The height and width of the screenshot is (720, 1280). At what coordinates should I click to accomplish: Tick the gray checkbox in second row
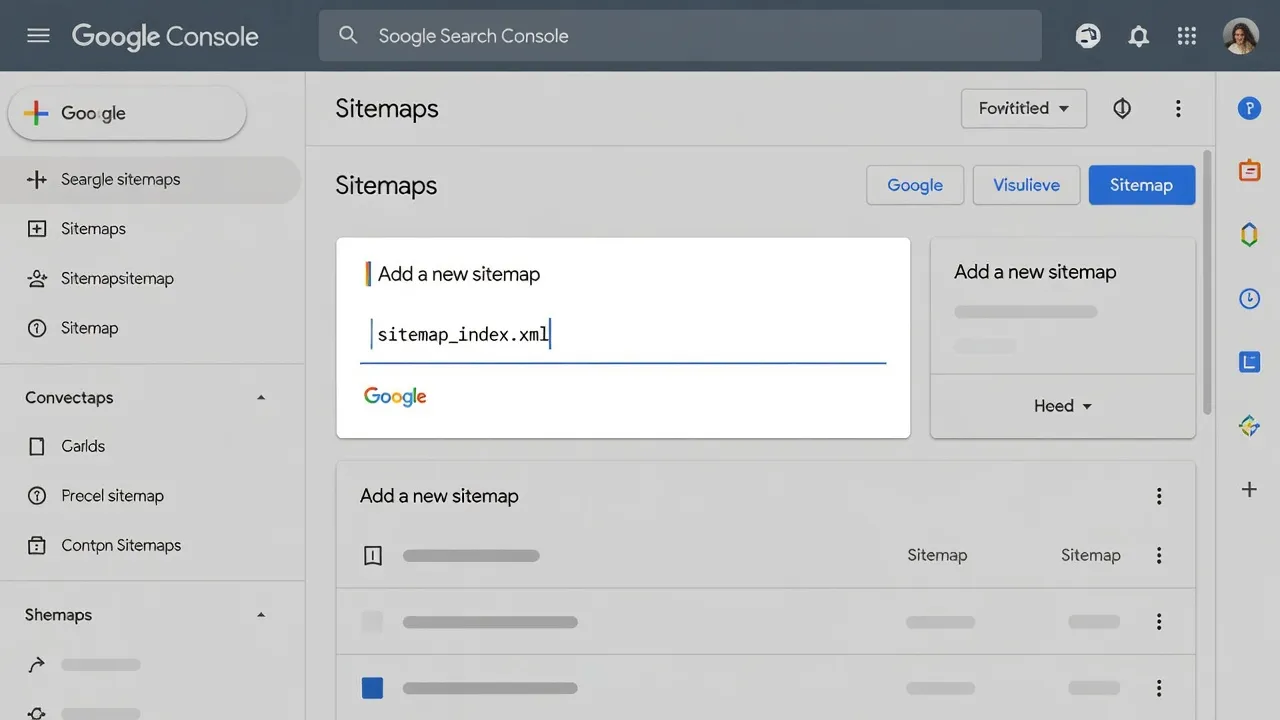[x=372, y=622]
